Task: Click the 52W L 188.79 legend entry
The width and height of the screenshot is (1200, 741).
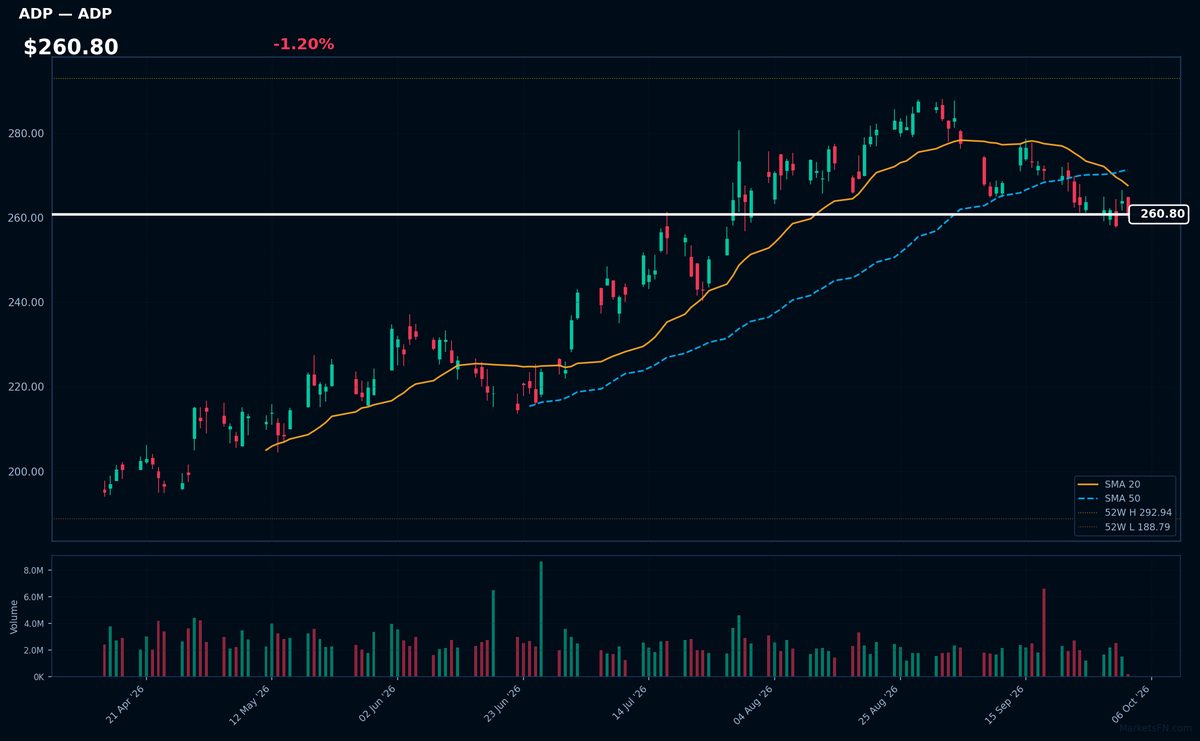Action: click(1124, 527)
